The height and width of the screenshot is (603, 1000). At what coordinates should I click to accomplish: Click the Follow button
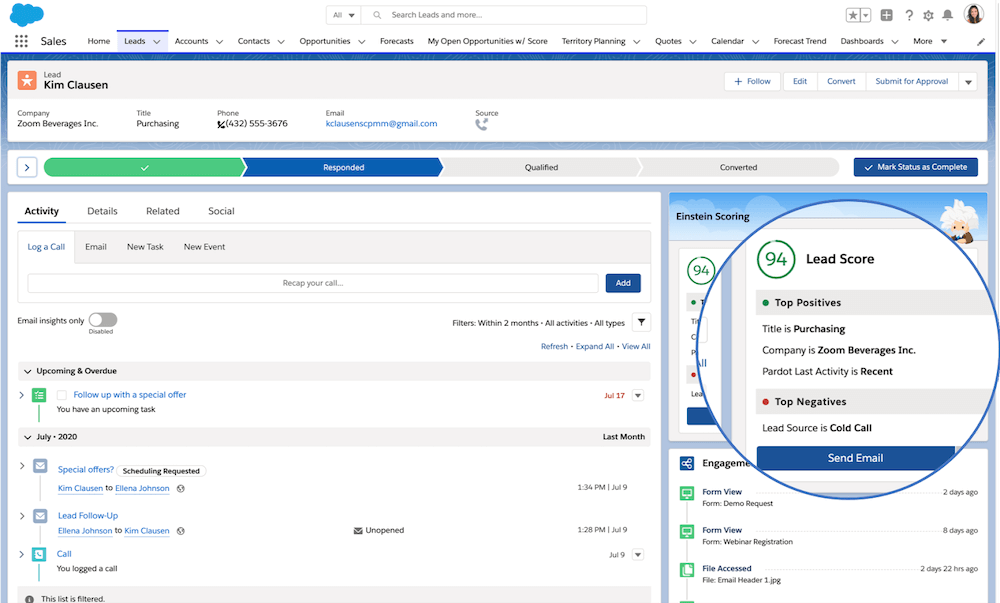coord(752,82)
